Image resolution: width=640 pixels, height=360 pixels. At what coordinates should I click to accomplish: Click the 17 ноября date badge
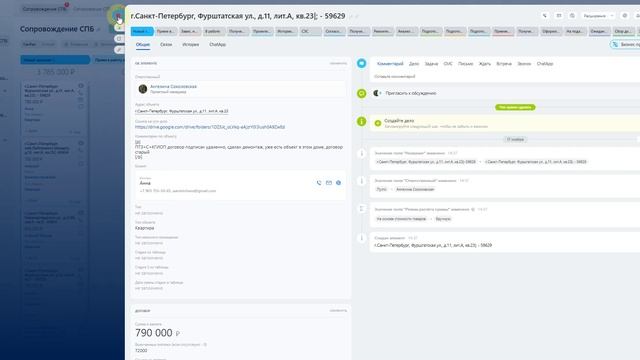point(515,140)
